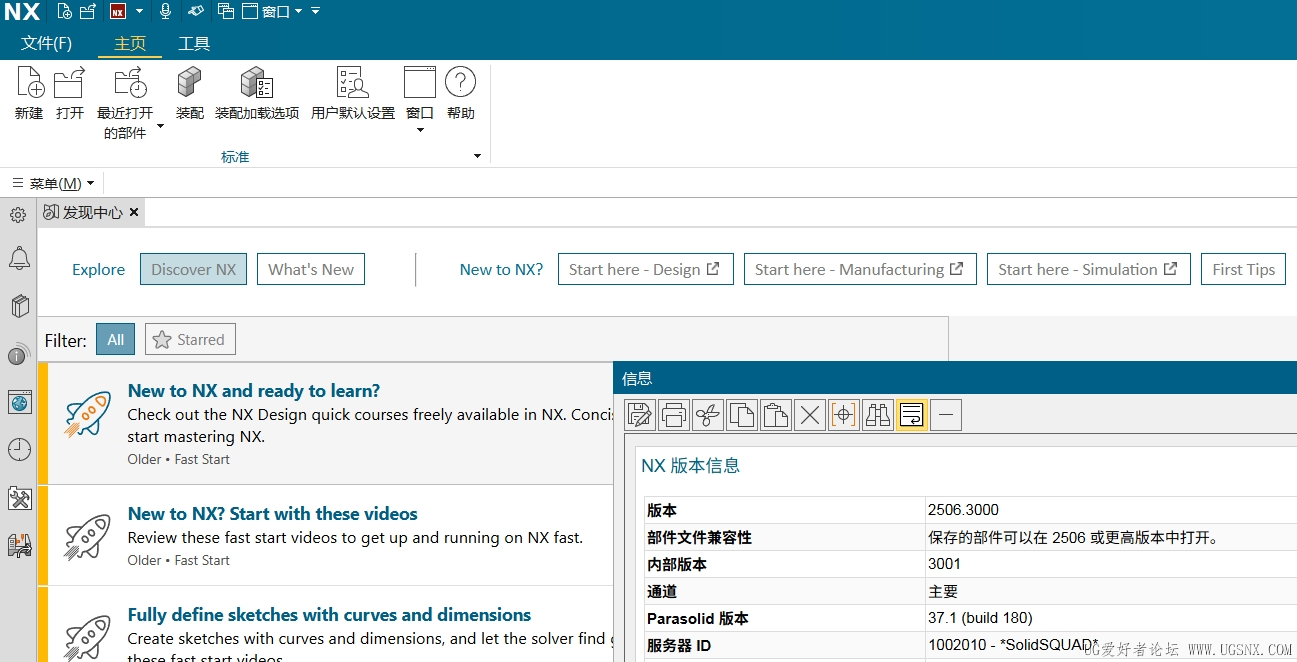Open 用户默认设置 customer defaults
This screenshot has height=662, width=1297.
coord(353,94)
